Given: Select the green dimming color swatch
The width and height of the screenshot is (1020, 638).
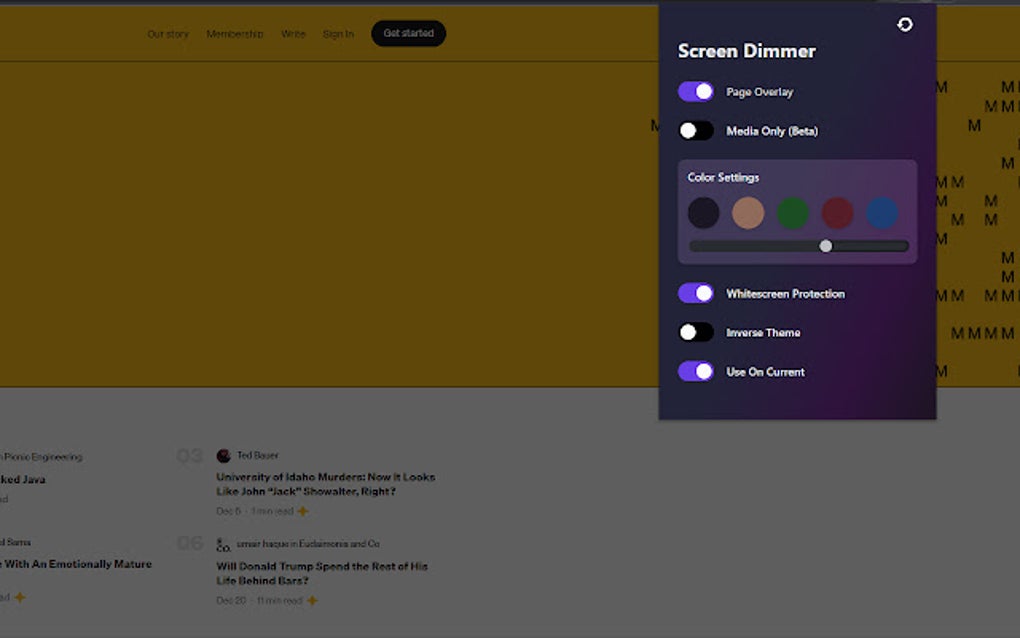Looking at the screenshot, I should (792, 213).
